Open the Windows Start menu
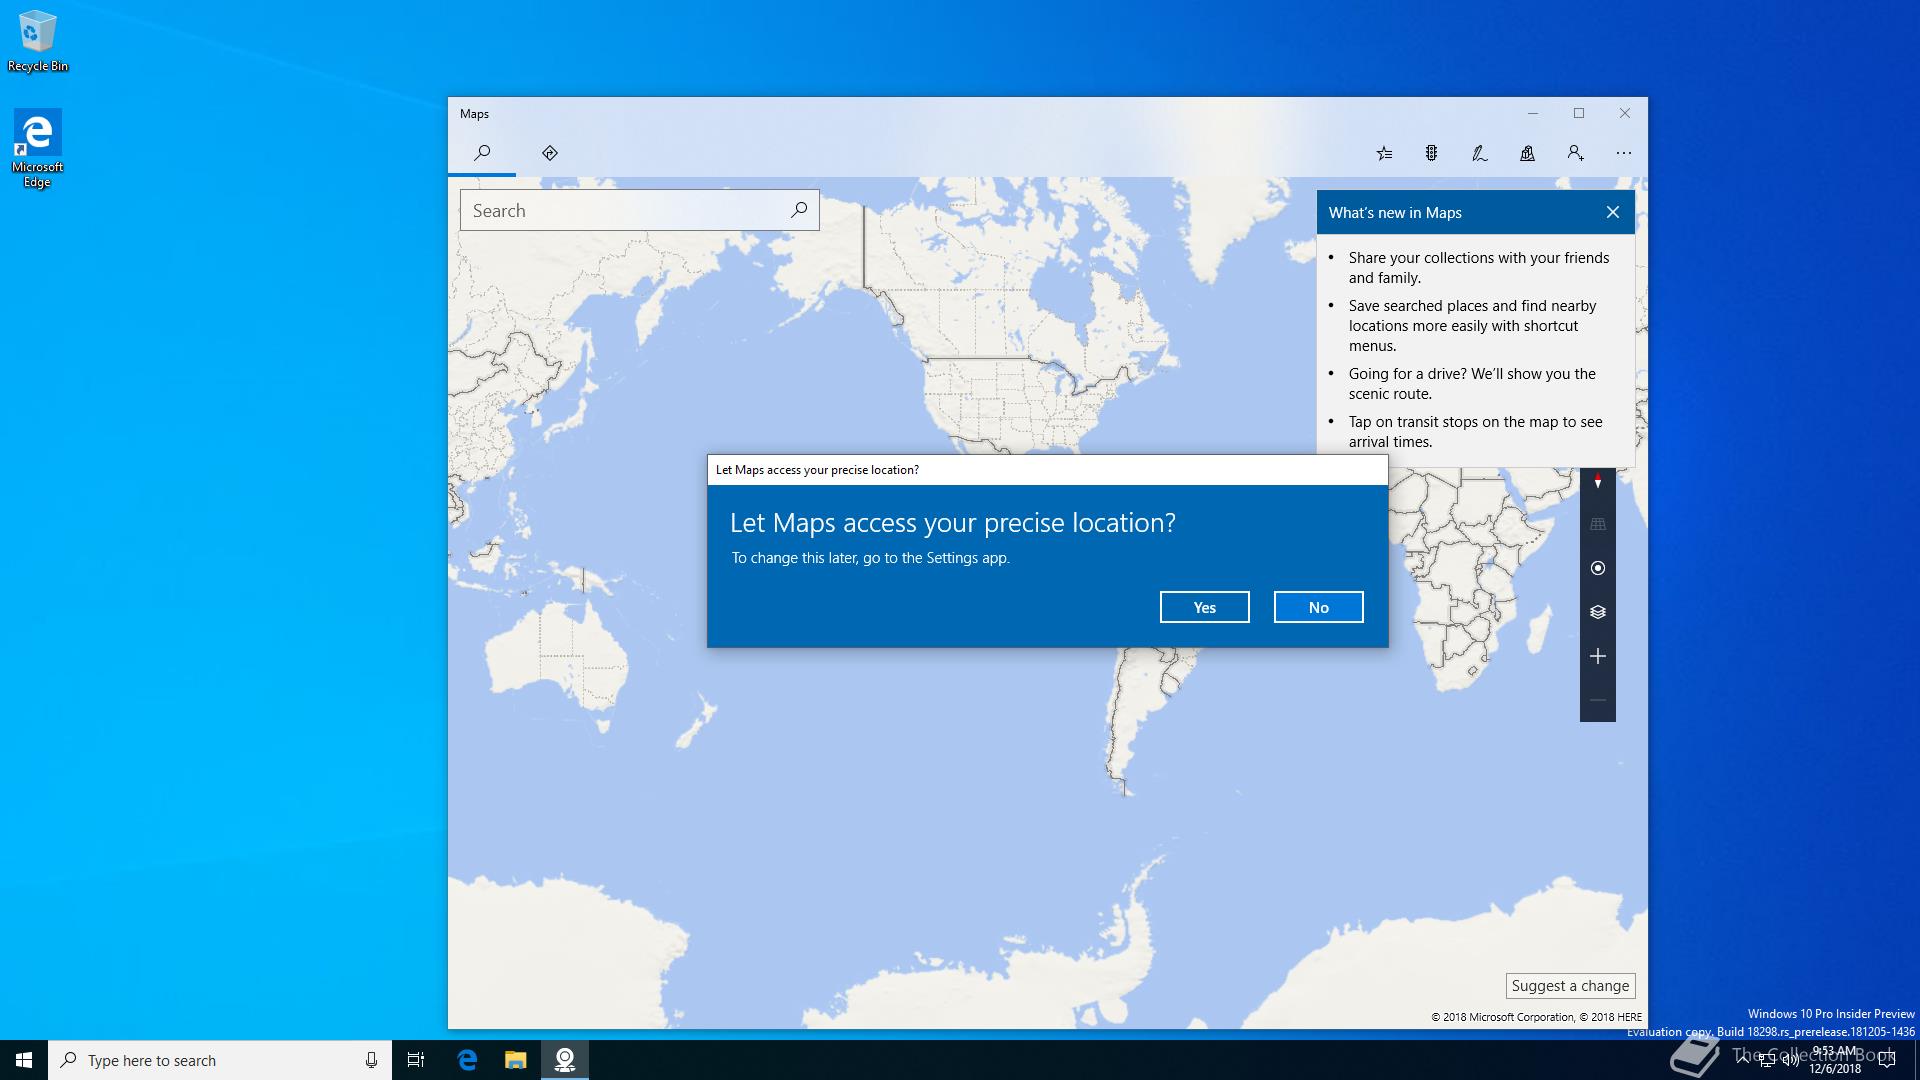The image size is (1920, 1080). click(x=24, y=1060)
